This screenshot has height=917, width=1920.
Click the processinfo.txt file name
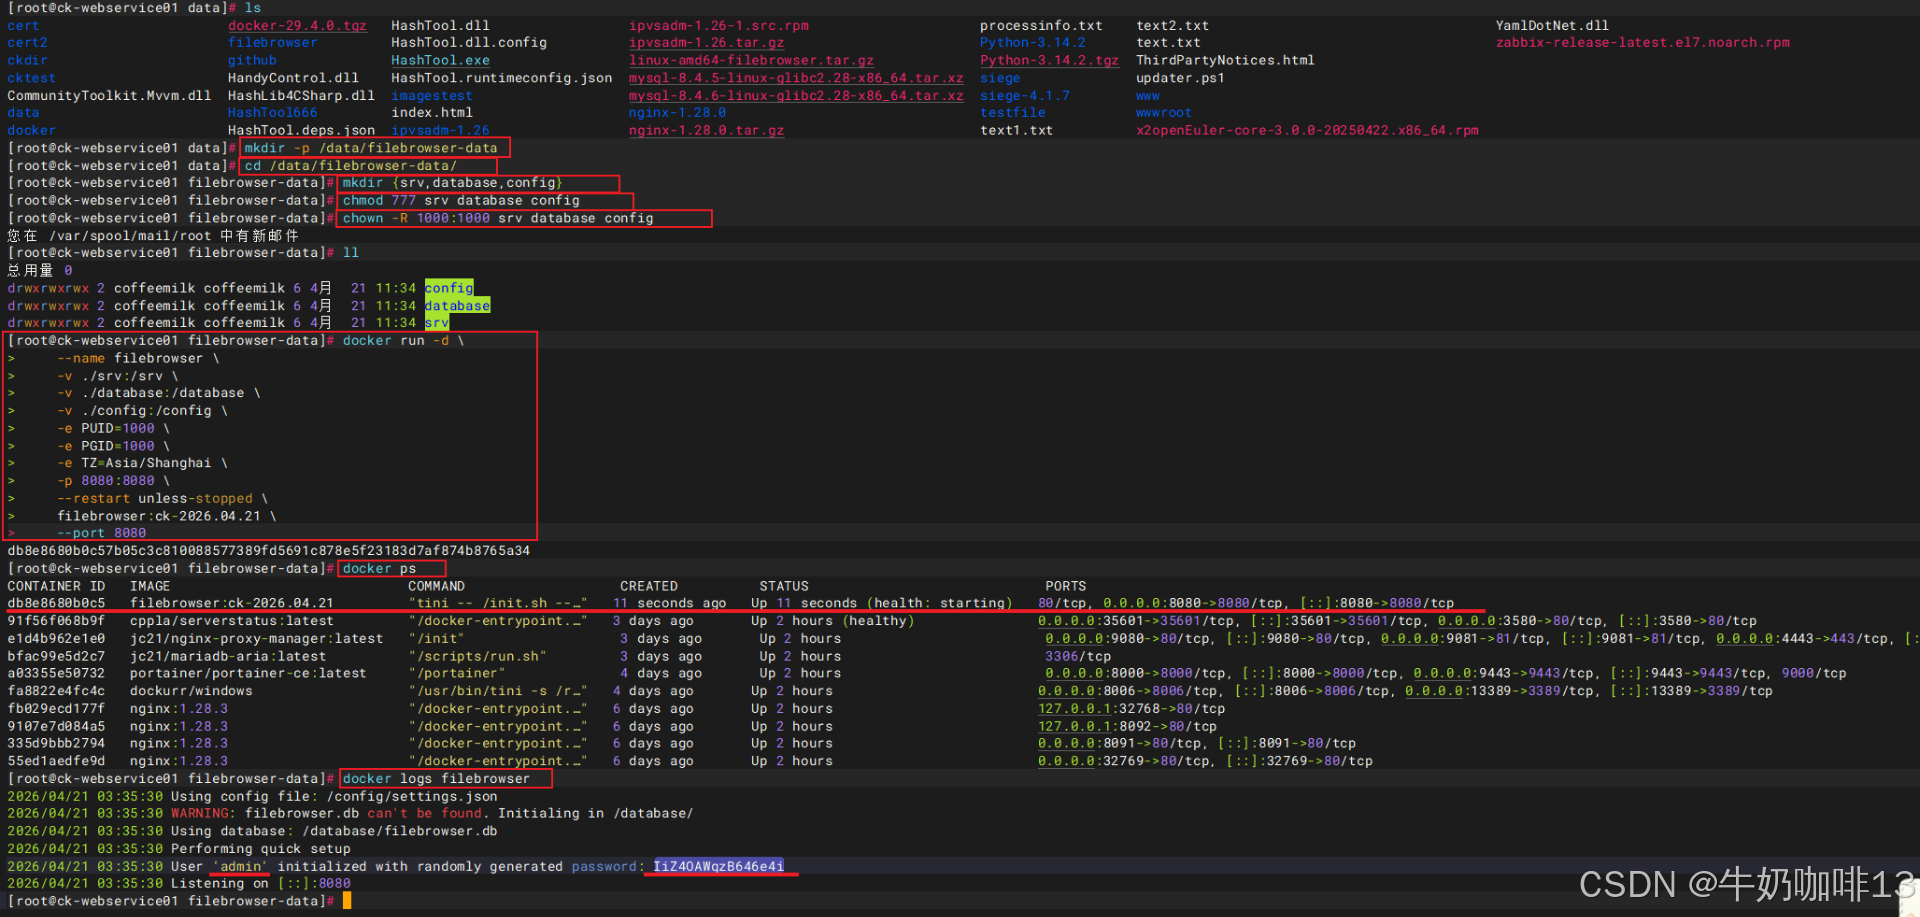[1041, 25]
